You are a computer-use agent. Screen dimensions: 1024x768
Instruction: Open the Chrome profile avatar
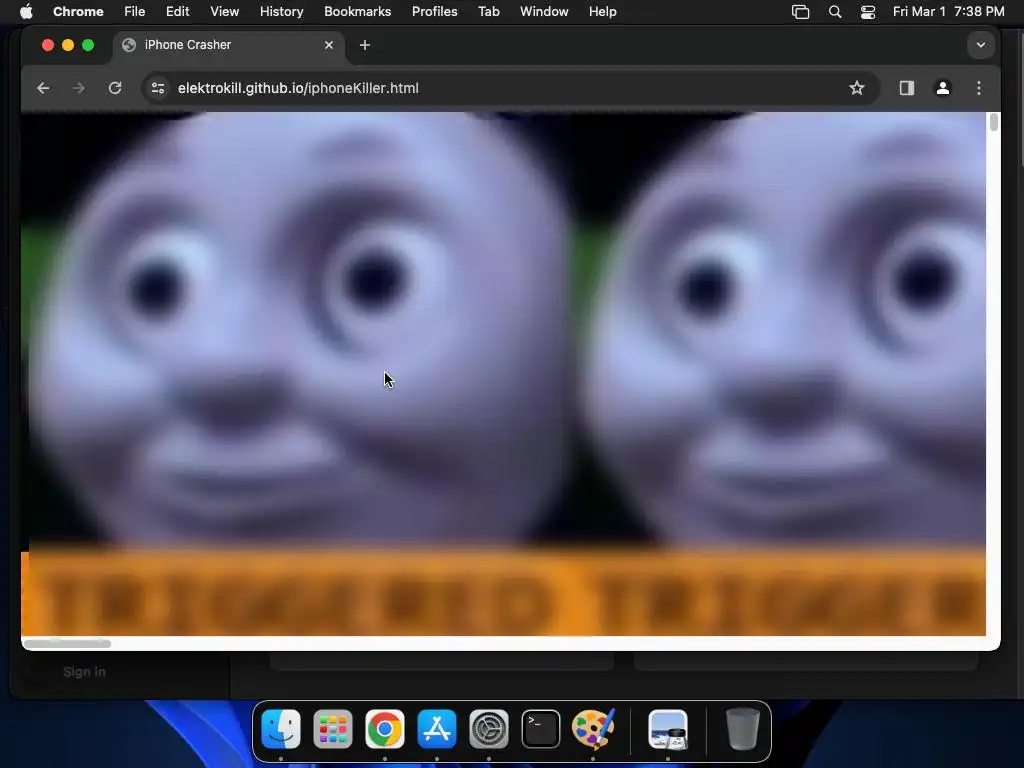(942, 88)
